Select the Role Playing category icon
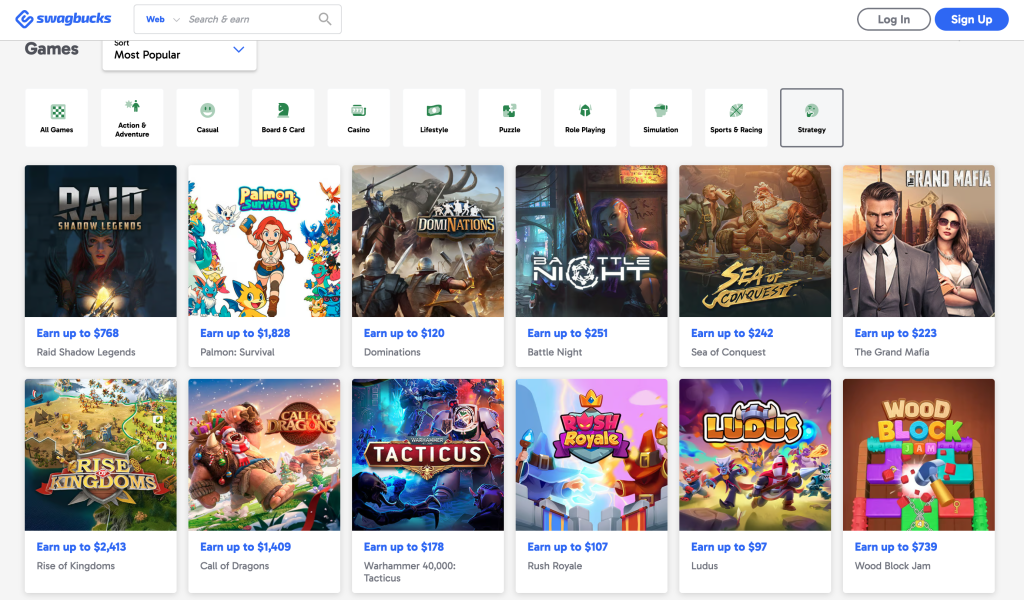1024x600 pixels. (585, 110)
